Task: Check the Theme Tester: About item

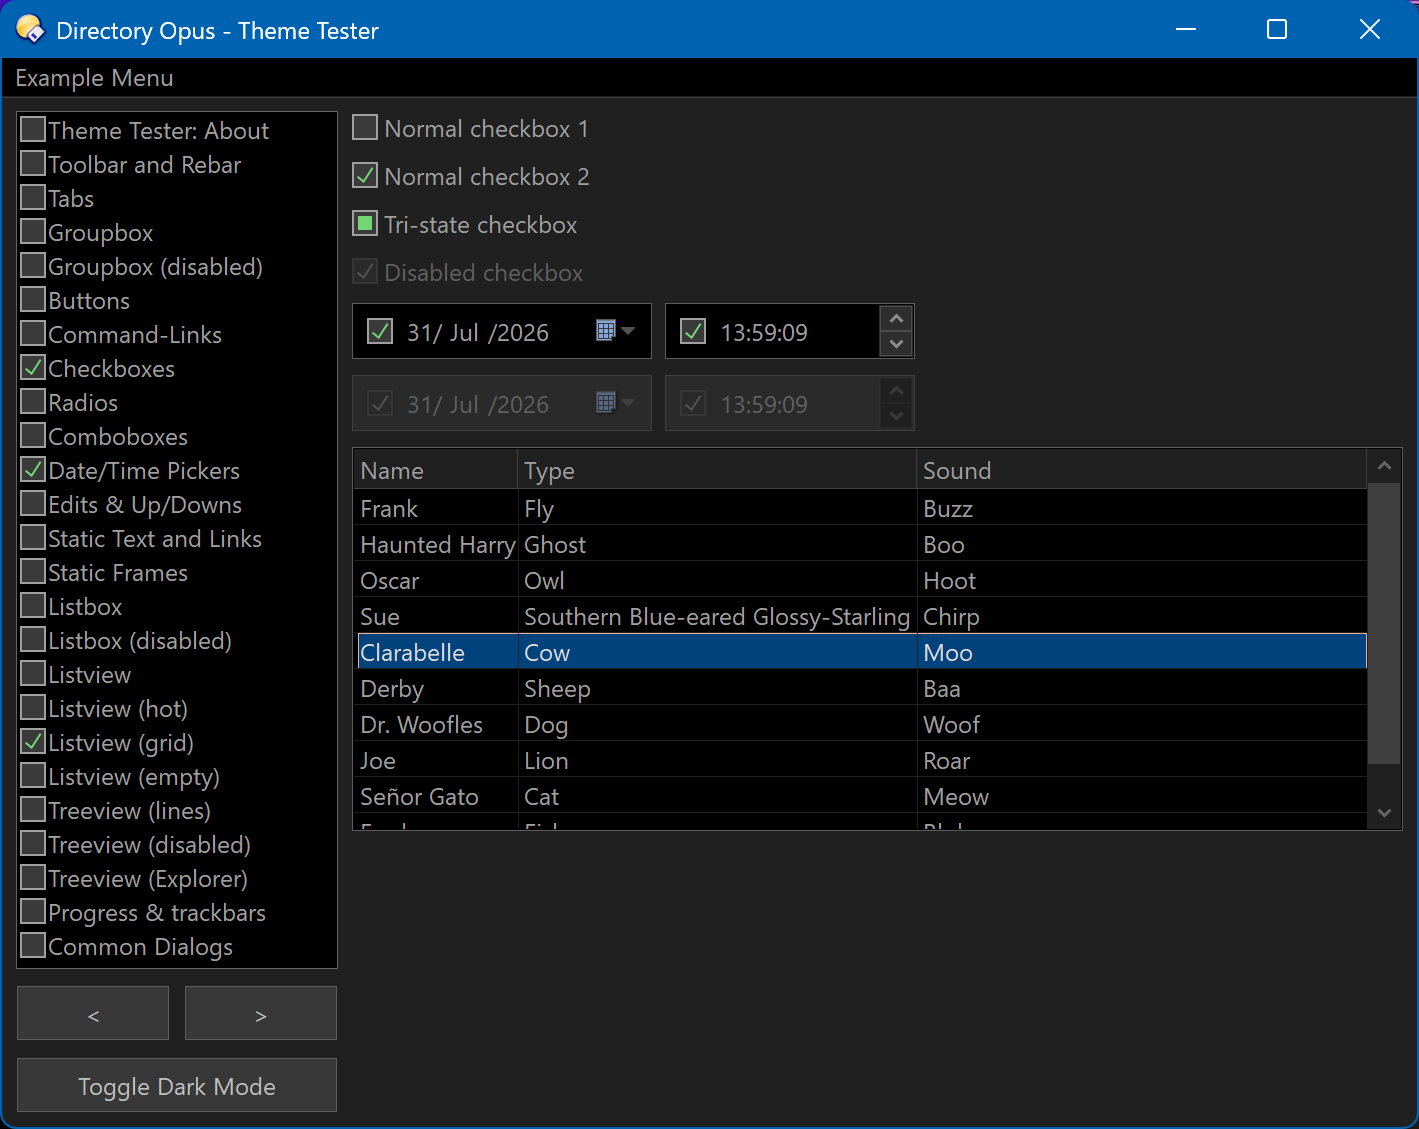Action: (x=33, y=130)
